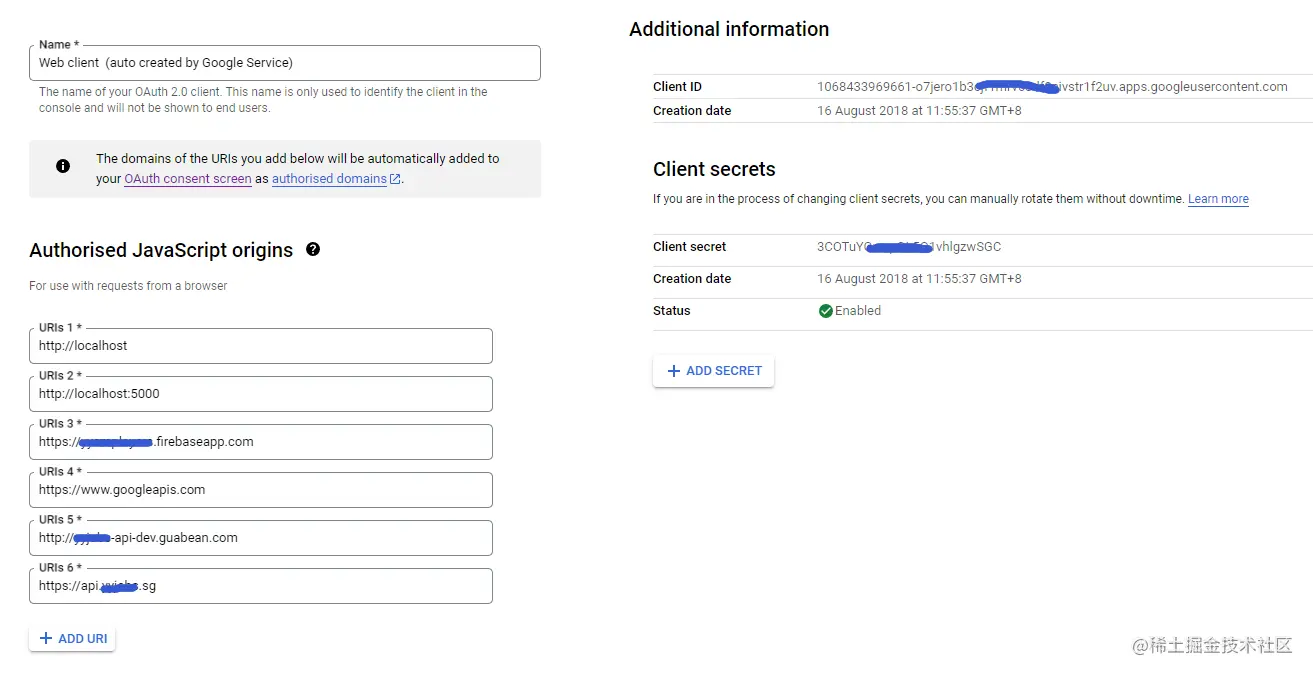Edit the URIs 5 guabean.com field

pos(261,538)
